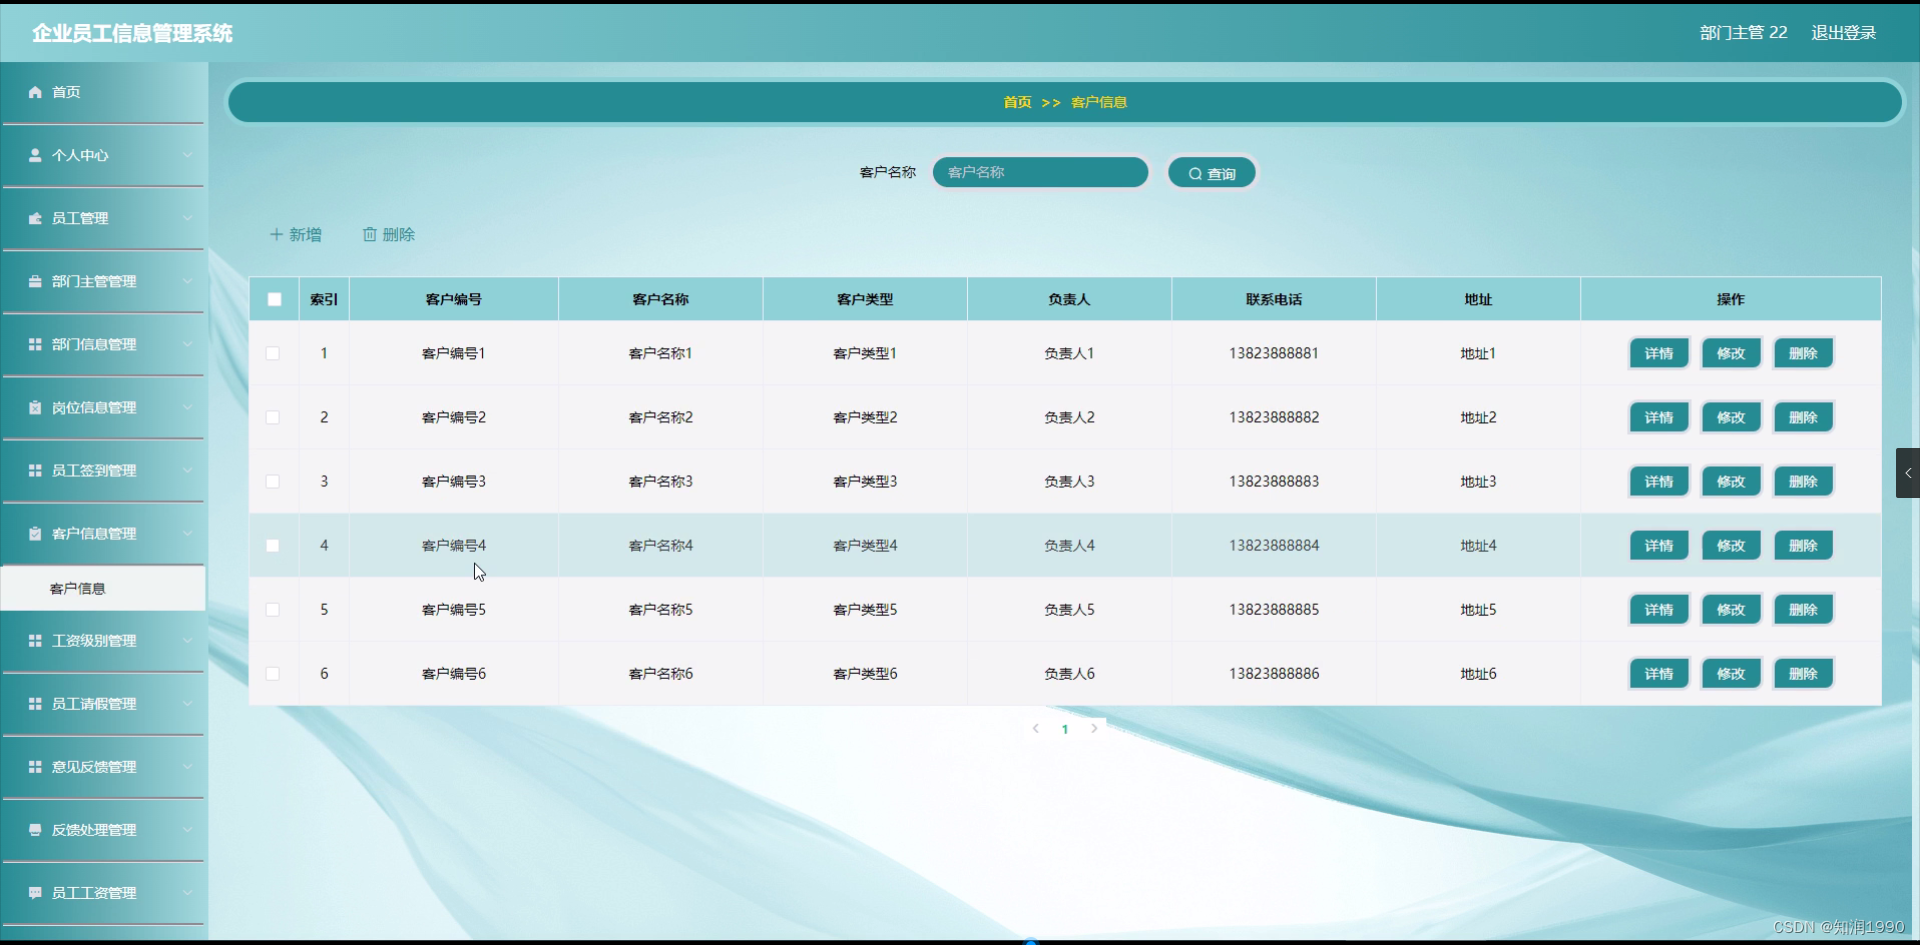
Task: Open 首页 via the breadcrumb link
Action: tap(1017, 101)
